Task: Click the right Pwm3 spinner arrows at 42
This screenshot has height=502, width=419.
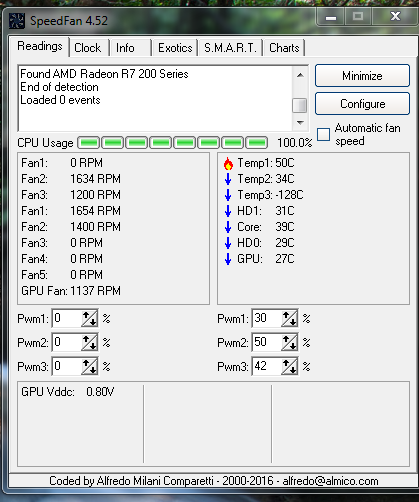Action: [289, 367]
